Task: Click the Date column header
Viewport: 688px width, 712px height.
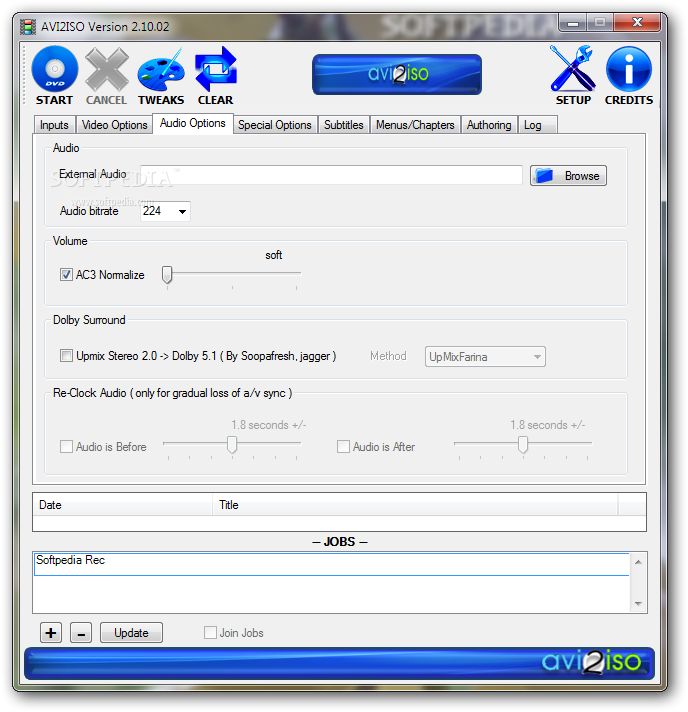Action: pos(123,505)
